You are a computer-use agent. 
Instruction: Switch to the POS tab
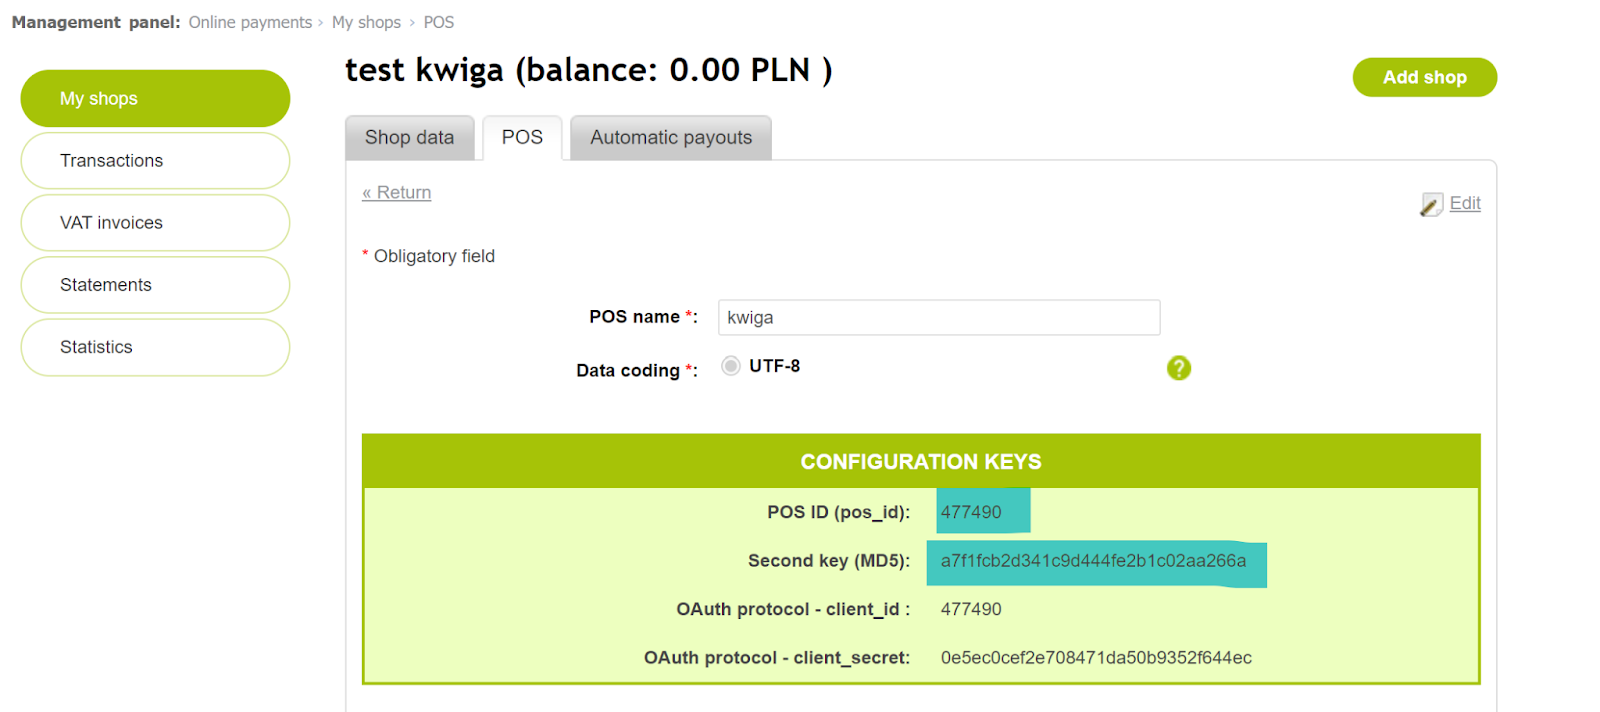pos(522,138)
